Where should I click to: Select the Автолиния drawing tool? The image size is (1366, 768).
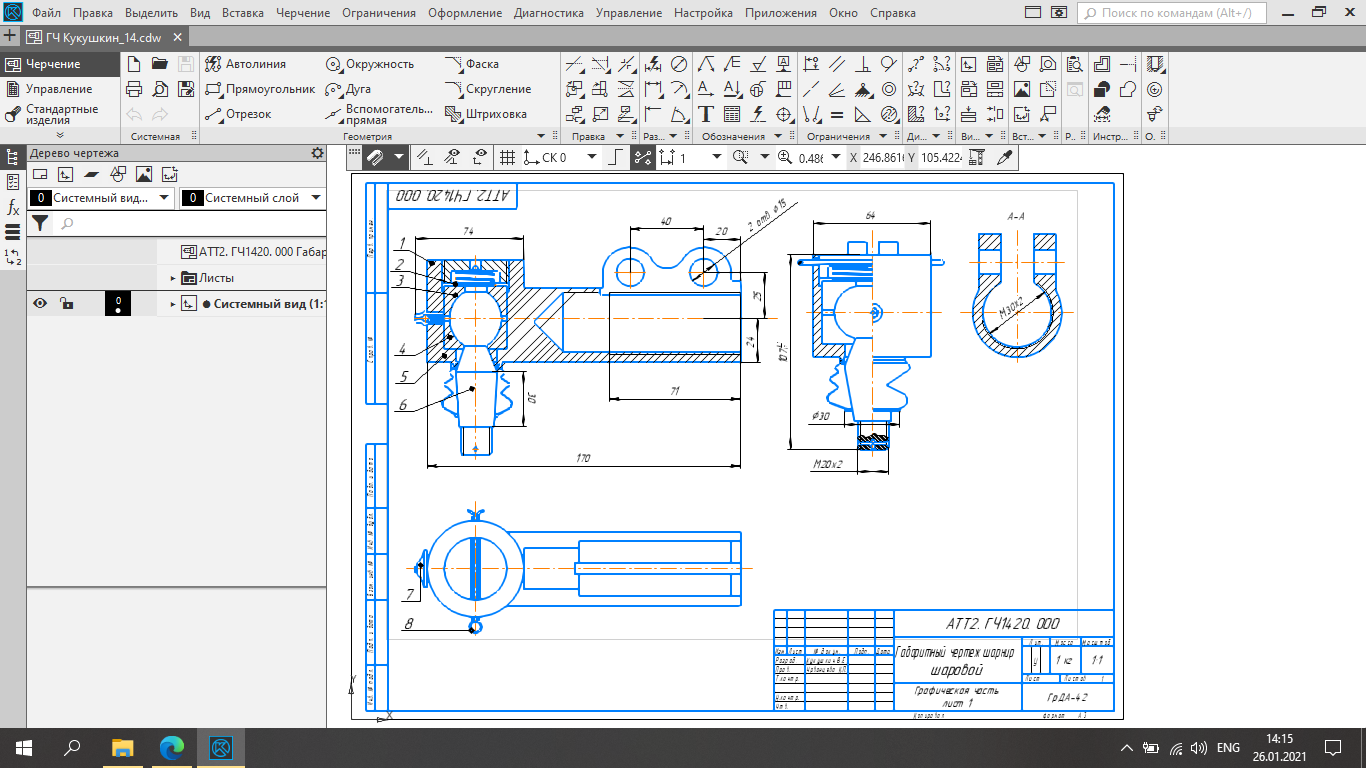tap(246, 64)
